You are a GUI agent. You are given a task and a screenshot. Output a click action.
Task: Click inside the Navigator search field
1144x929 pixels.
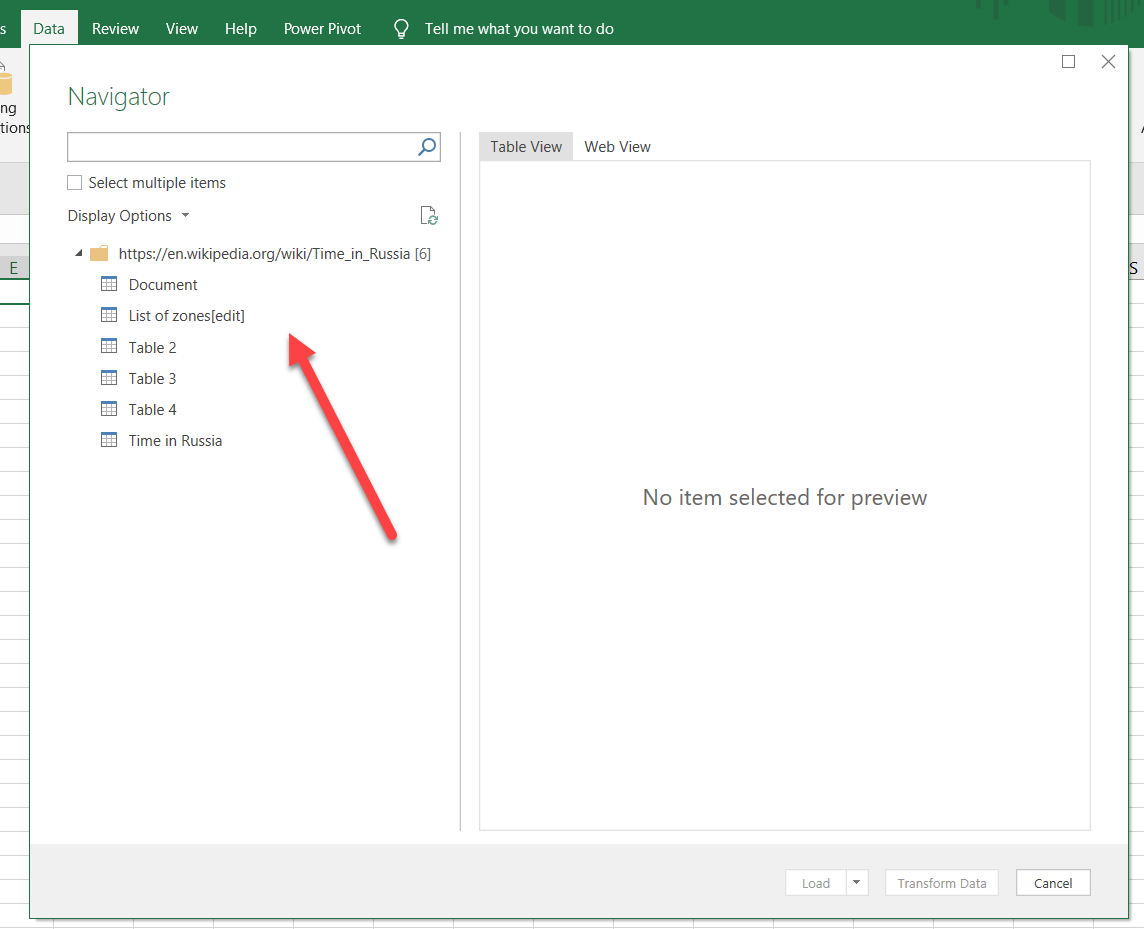(240, 146)
